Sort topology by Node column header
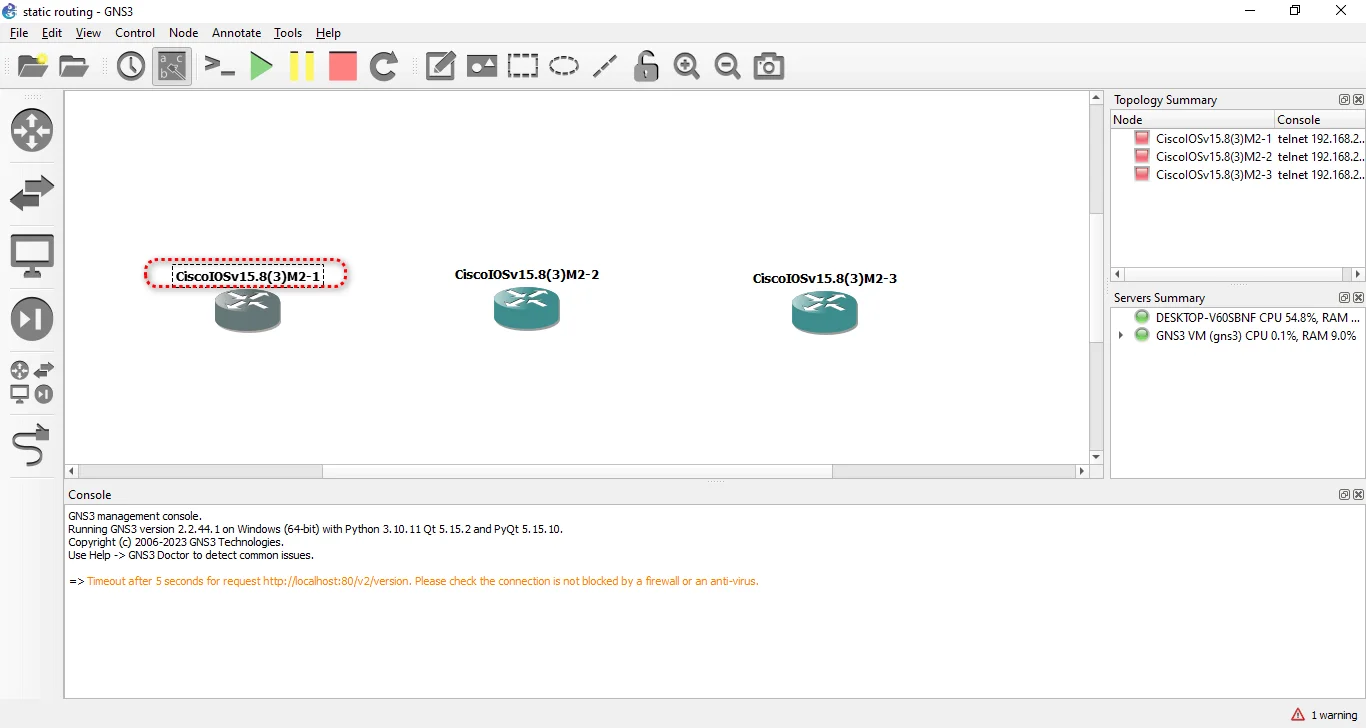1366x728 pixels. point(1193,119)
